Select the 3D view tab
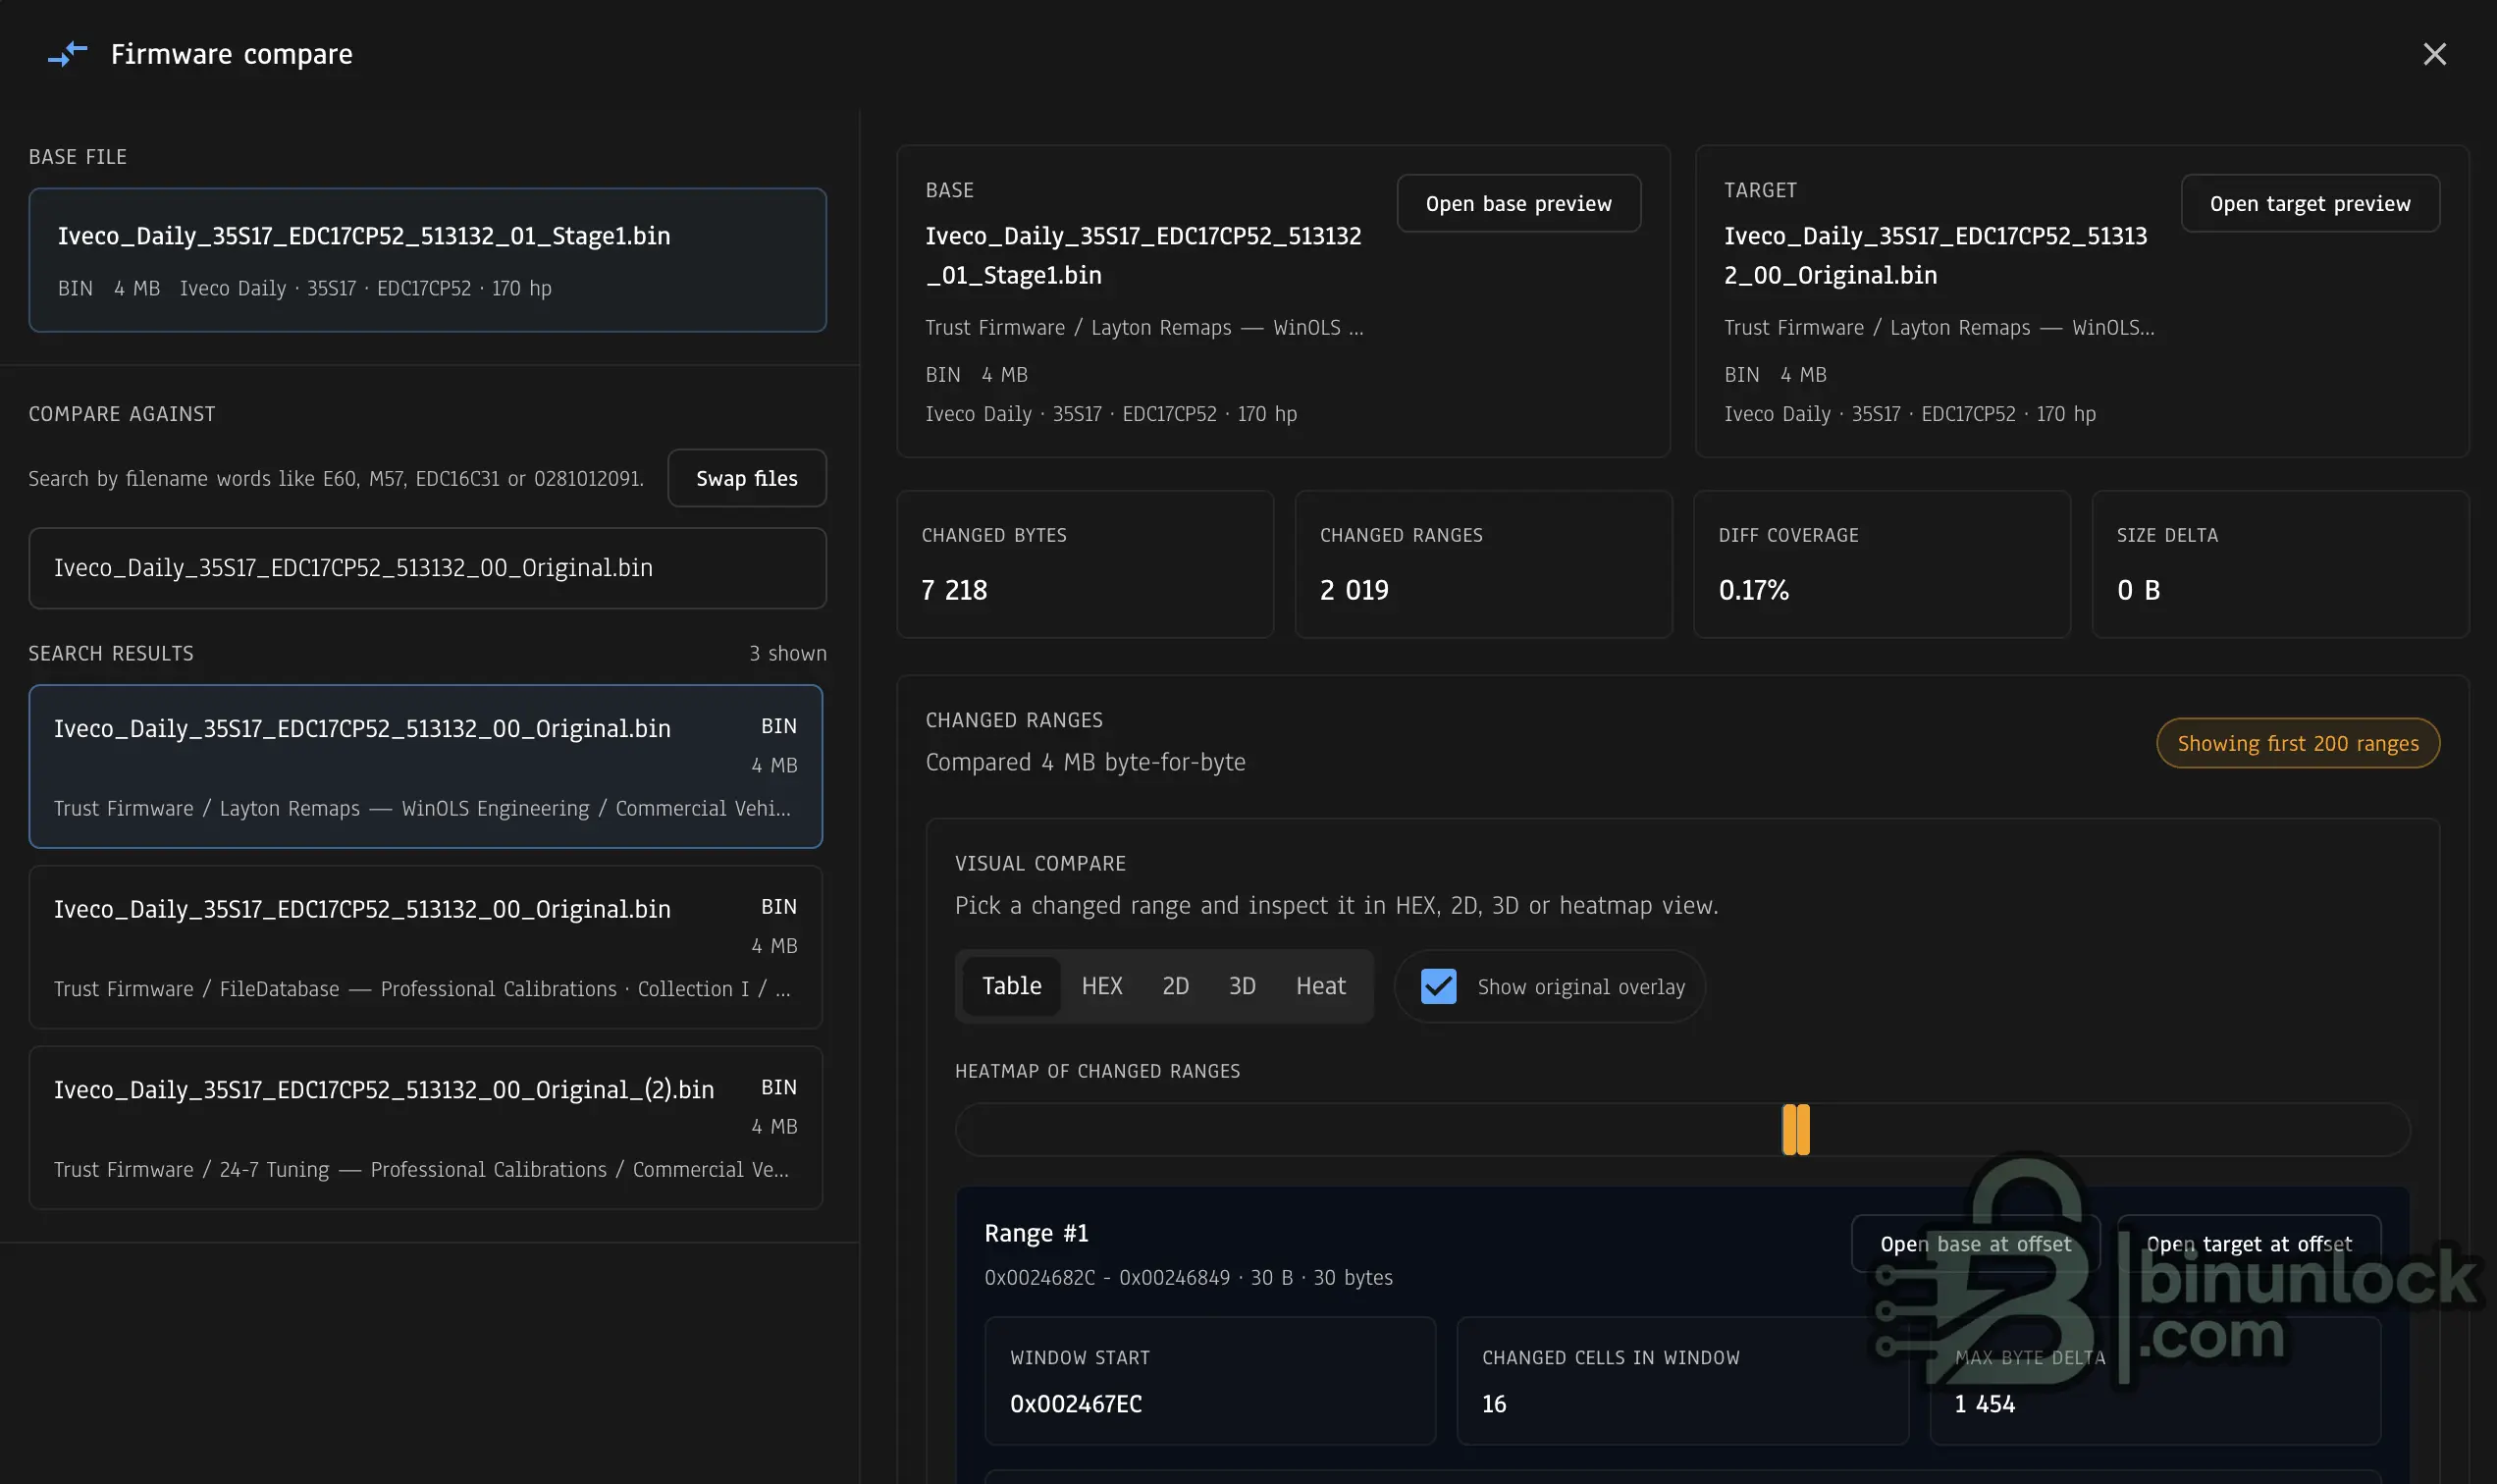This screenshot has width=2497, height=1484. coord(1241,986)
